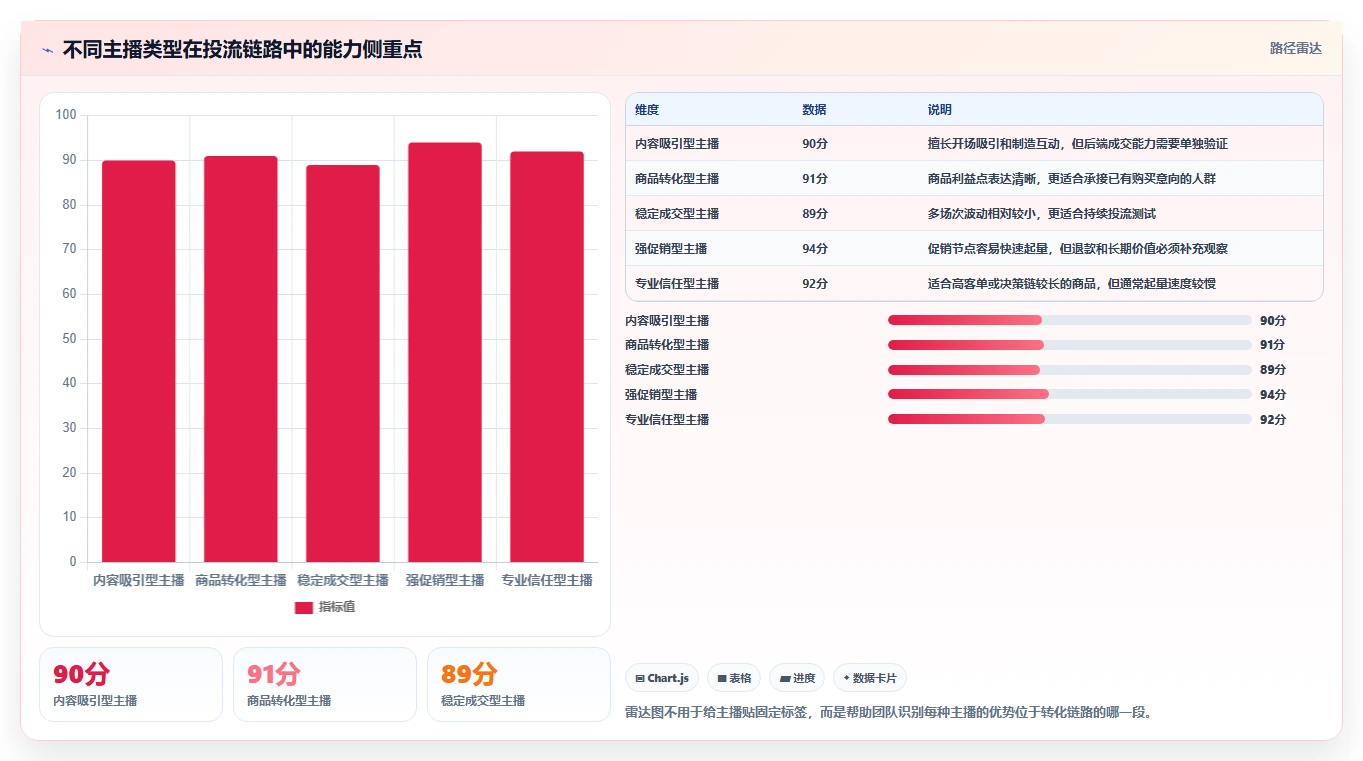Click the footer note starting 雷达图不用于给主播贴固定标签
This screenshot has height=761, width=1363.
pyautogui.click(x=889, y=712)
